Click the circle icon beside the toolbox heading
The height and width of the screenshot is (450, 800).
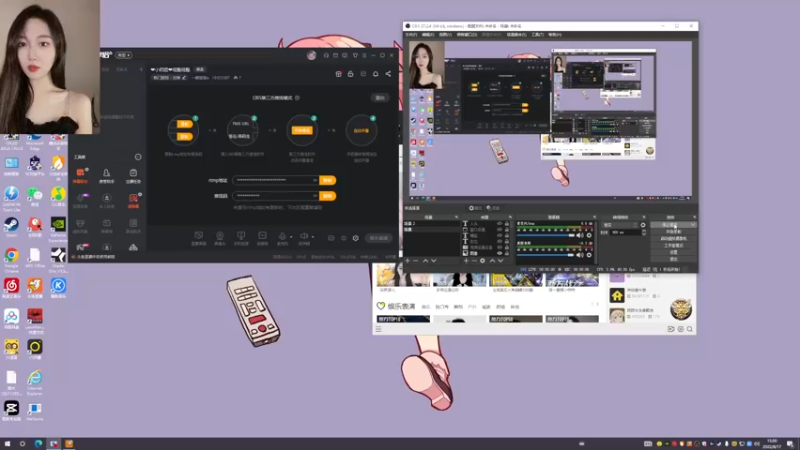point(138,157)
